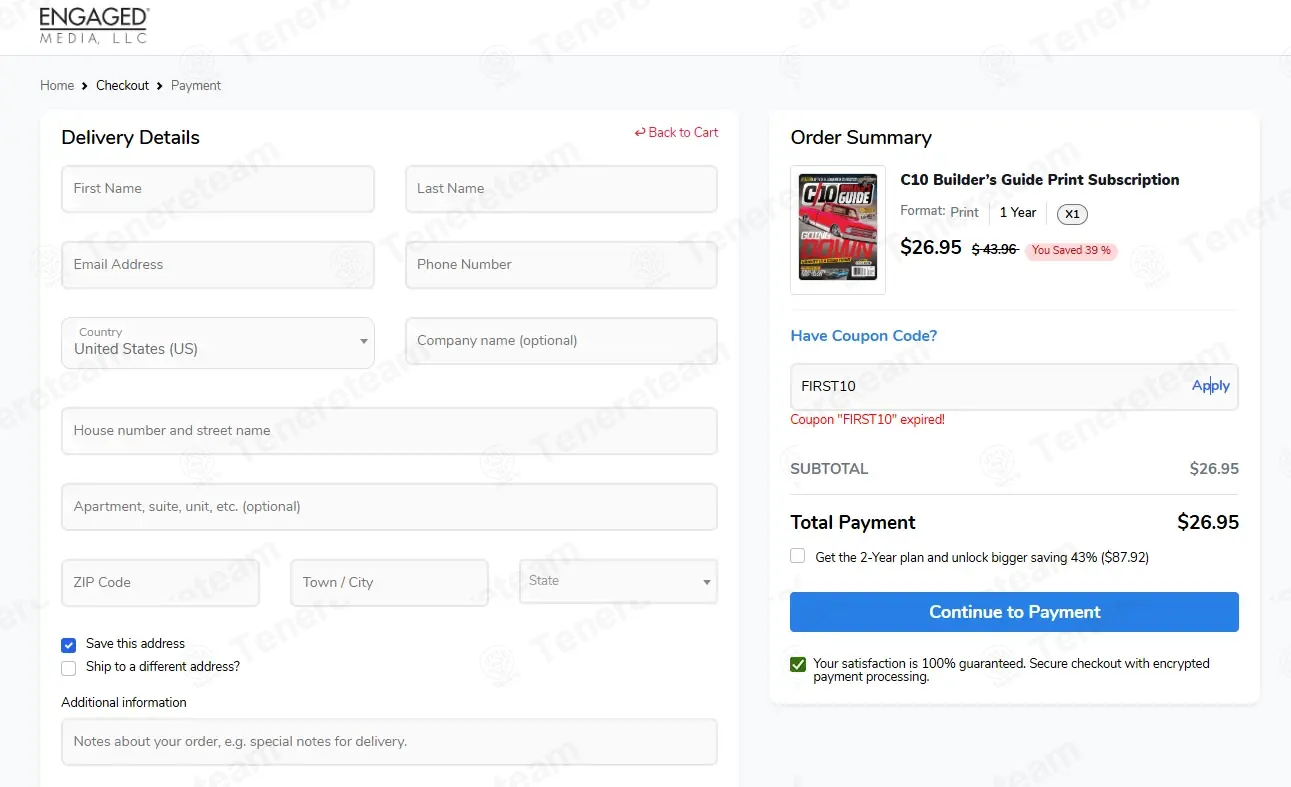Click the X1 quantity badge

[x=1072, y=214]
